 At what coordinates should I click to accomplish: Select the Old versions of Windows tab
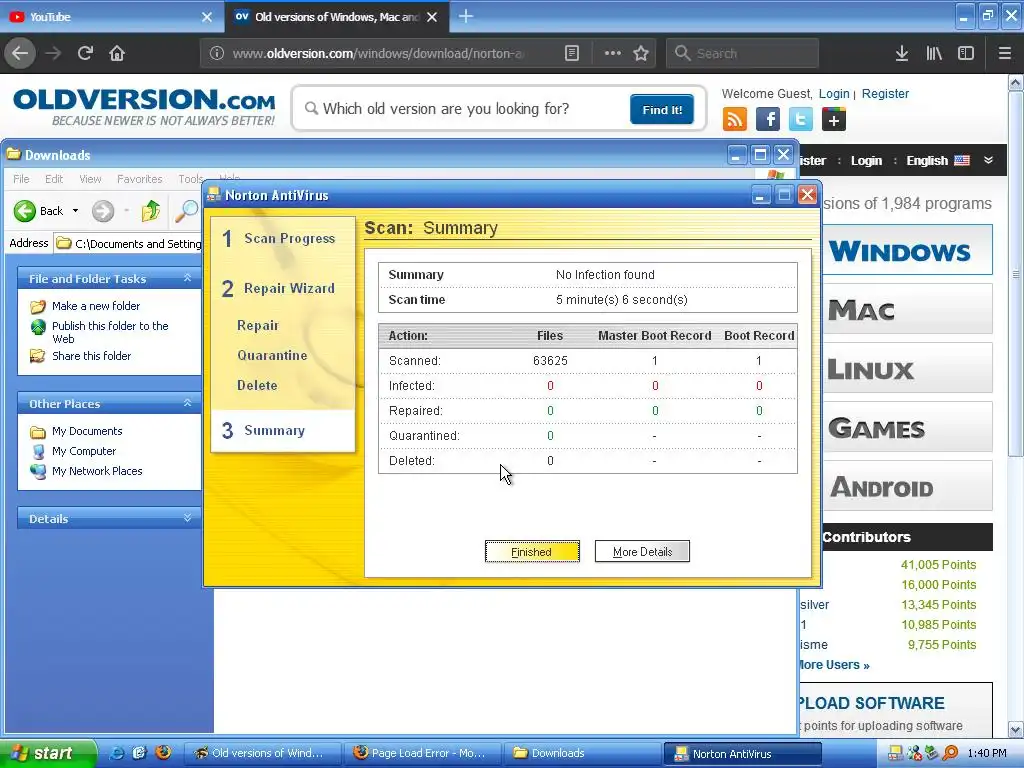pos(336,17)
